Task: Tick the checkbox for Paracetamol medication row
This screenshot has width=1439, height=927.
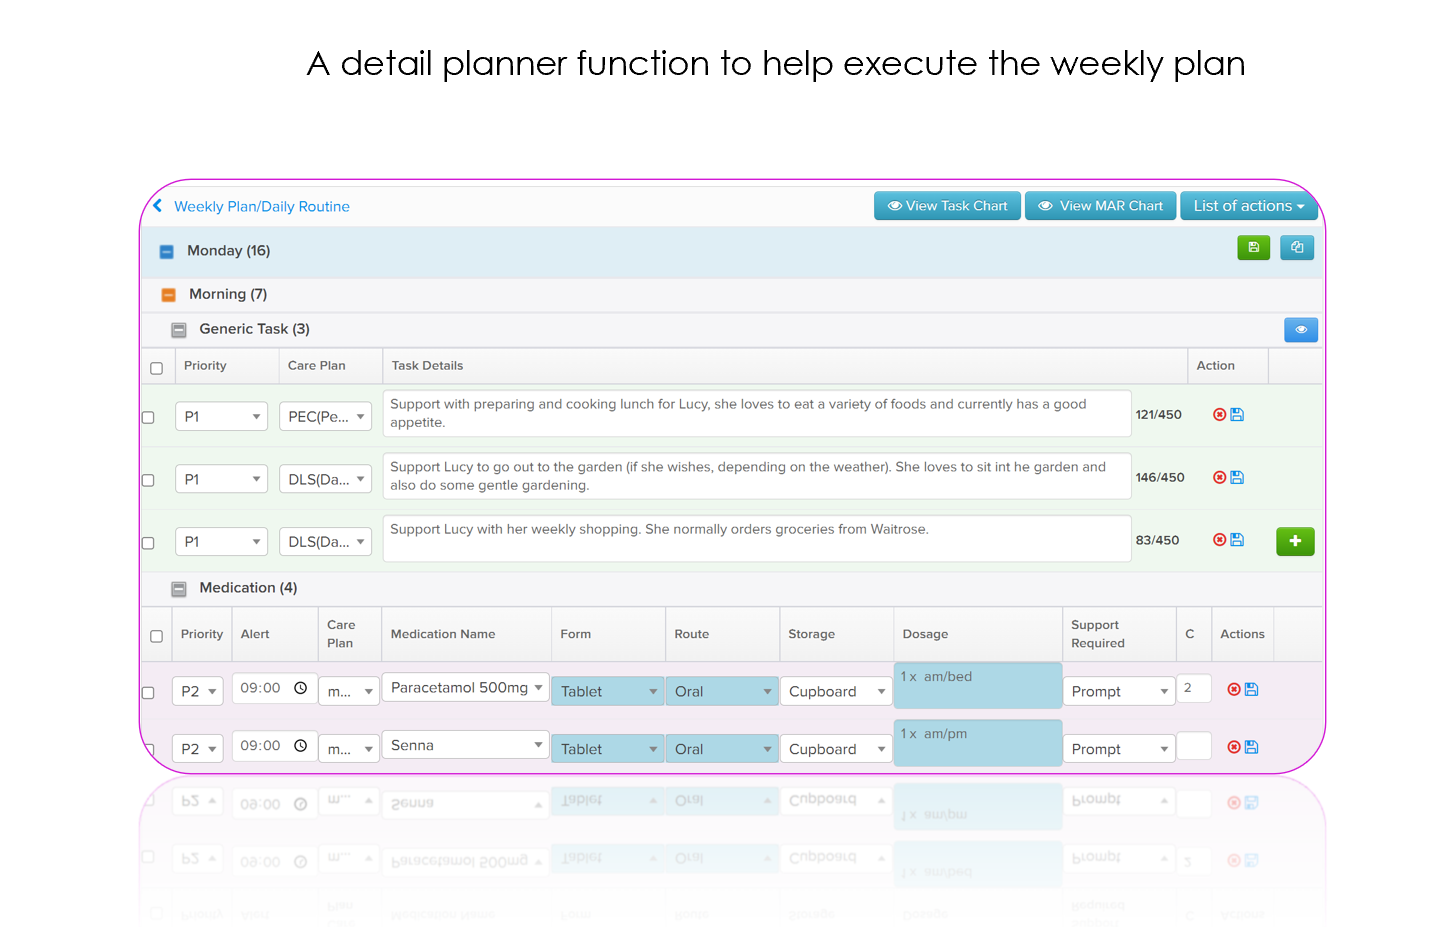Action: [148, 692]
